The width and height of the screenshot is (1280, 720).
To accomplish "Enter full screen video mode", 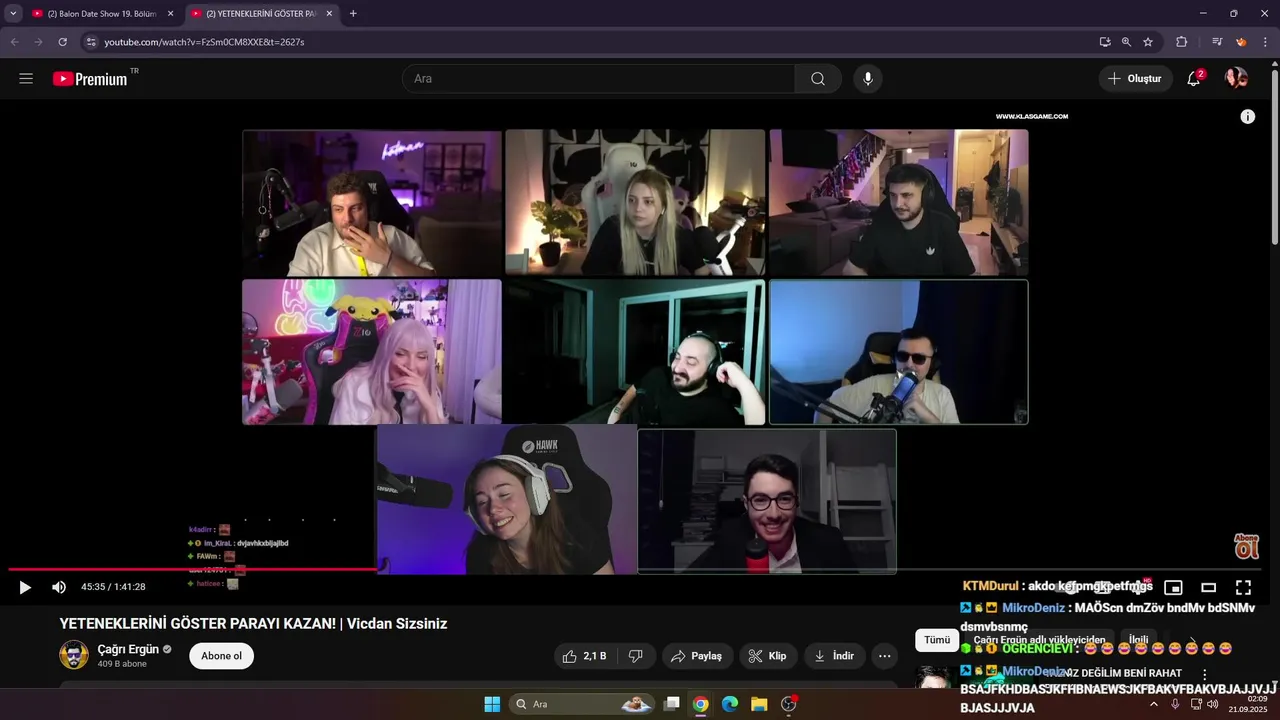I will coord(1243,587).
